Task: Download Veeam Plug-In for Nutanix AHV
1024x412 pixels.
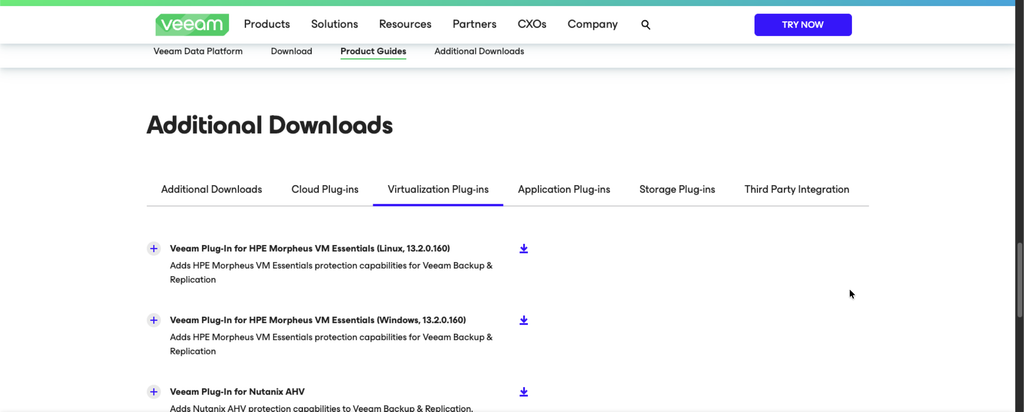Action: 524,392
